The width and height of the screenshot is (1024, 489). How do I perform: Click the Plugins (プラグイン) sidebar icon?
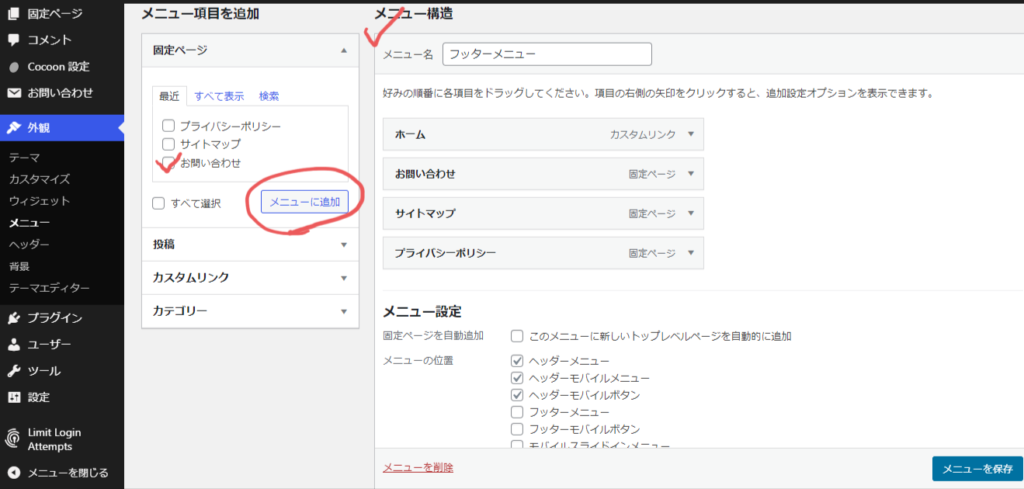pos(14,319)
